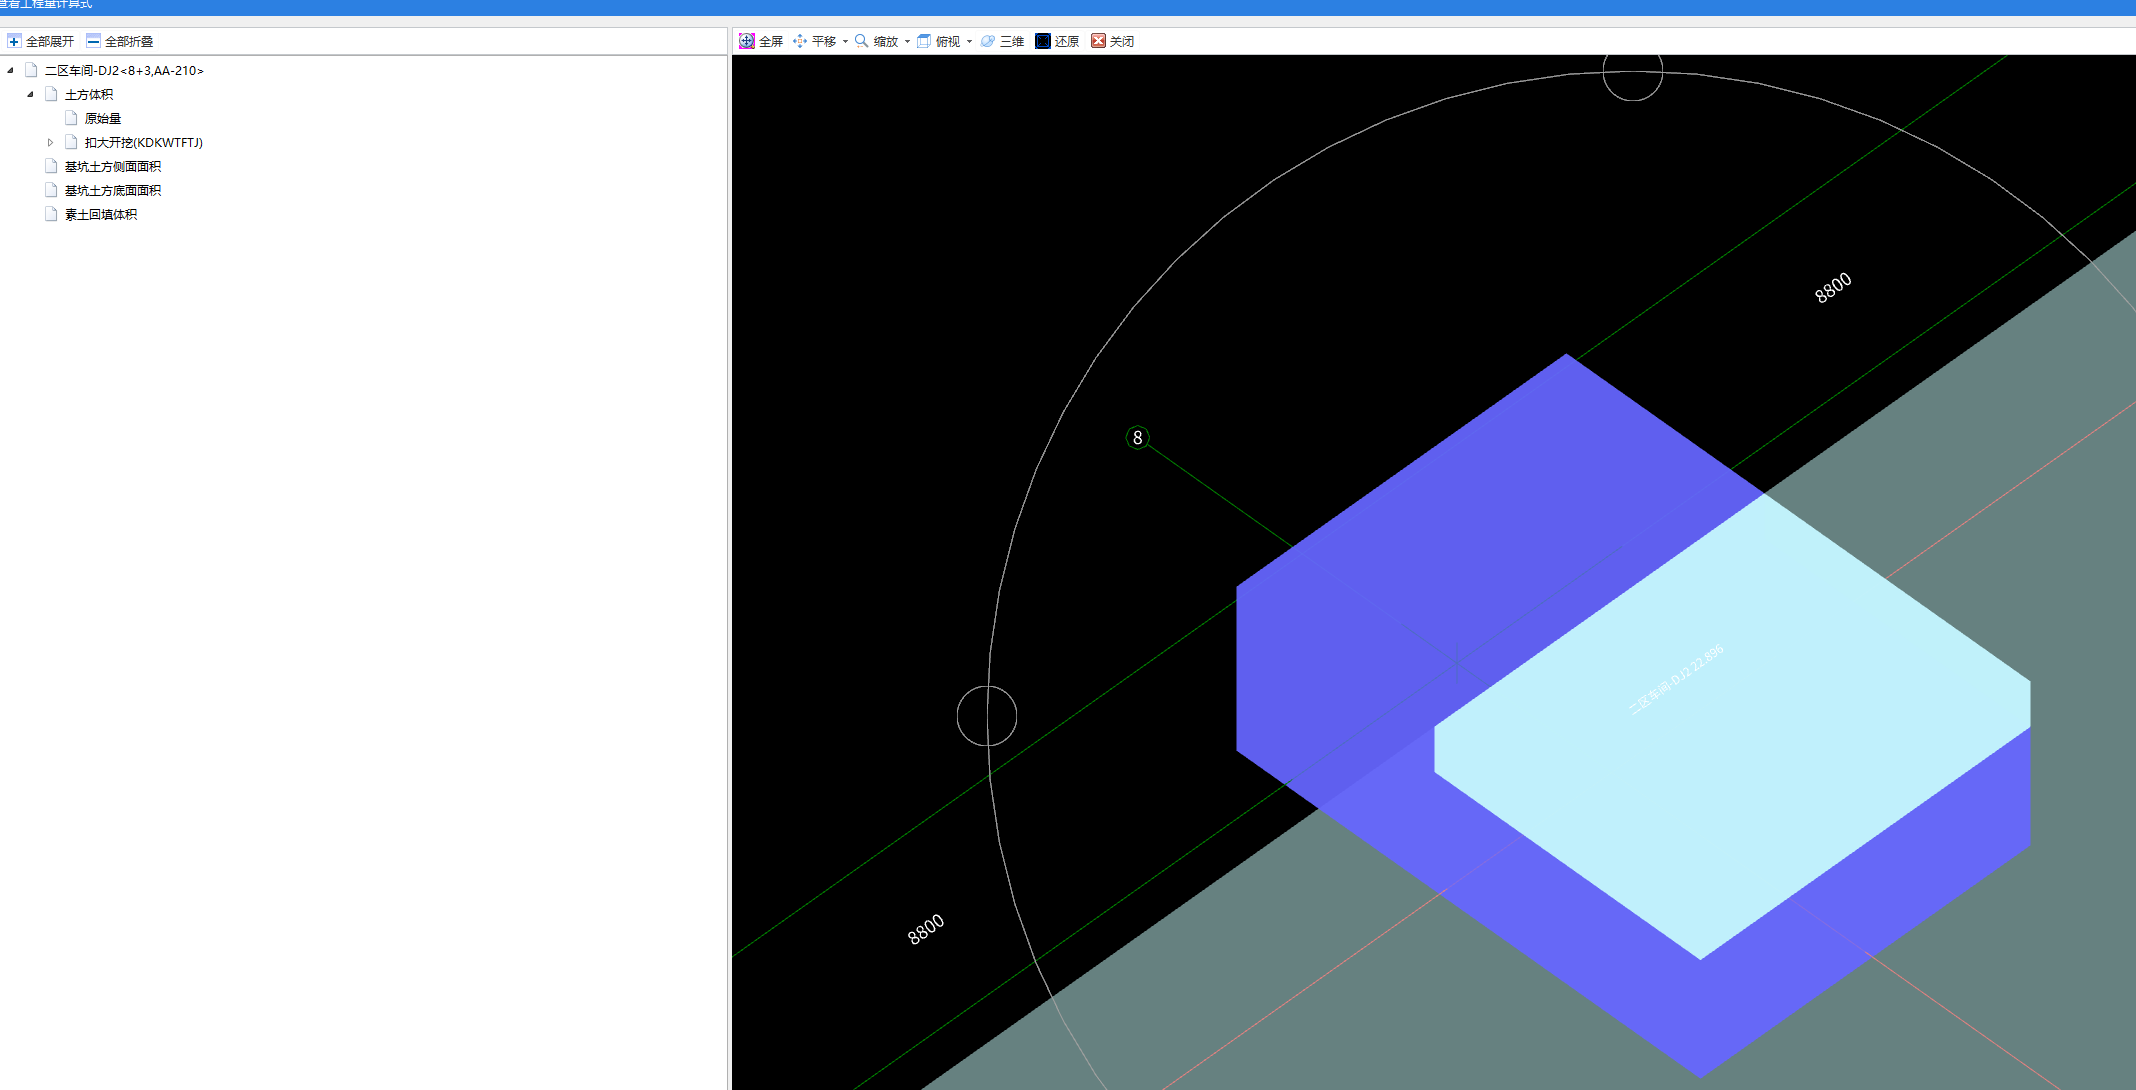Select the 基坑土方侧面面积 item

(113, 167)
